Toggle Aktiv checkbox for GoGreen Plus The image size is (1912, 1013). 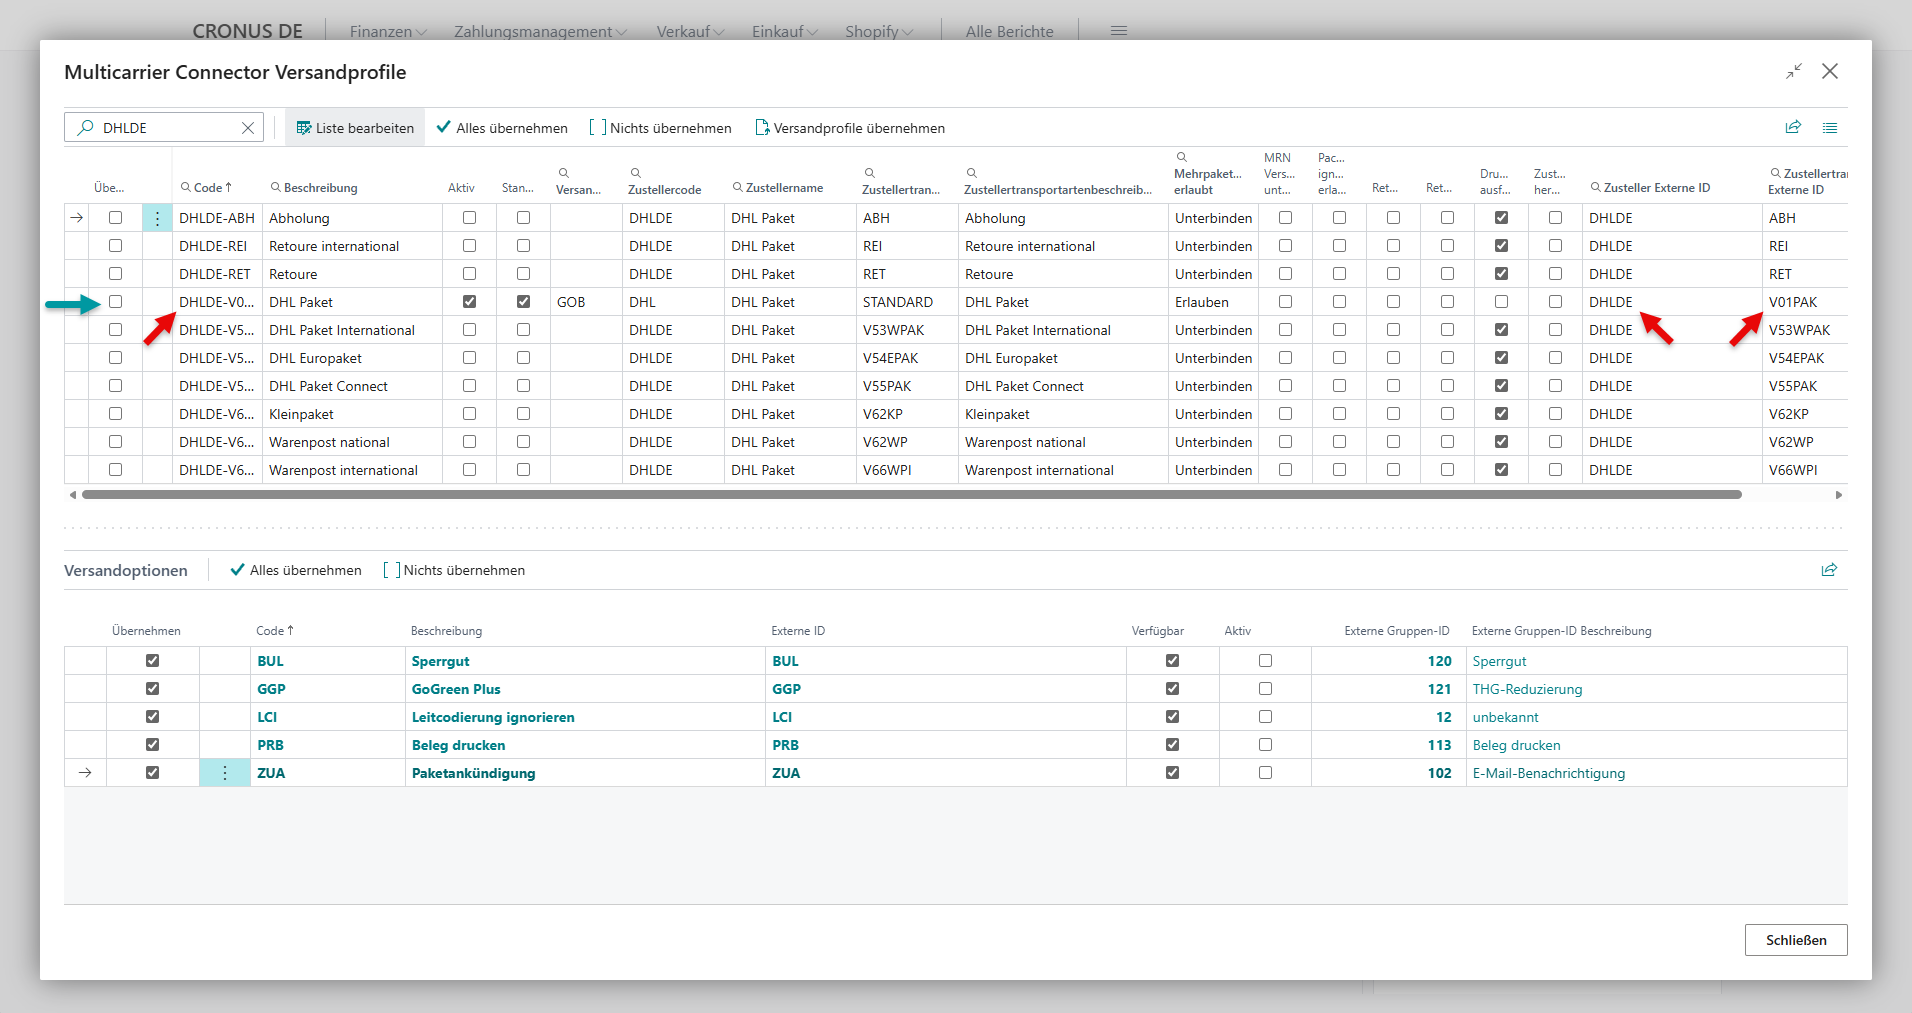[x=1265, y=689]
